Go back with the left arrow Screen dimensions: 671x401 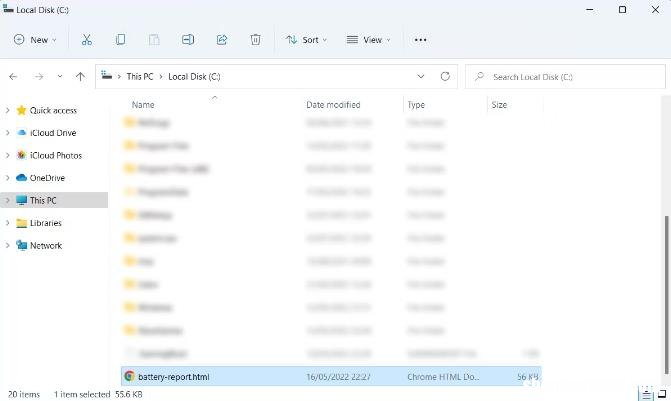pyautogui.click(x=13, y=77)
